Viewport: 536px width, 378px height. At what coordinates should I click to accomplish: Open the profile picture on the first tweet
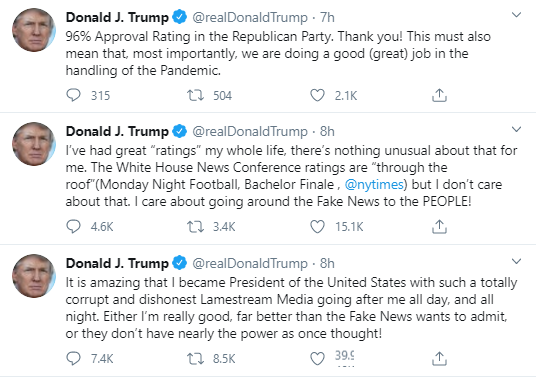pyautogui.click(x=34, y=30)
